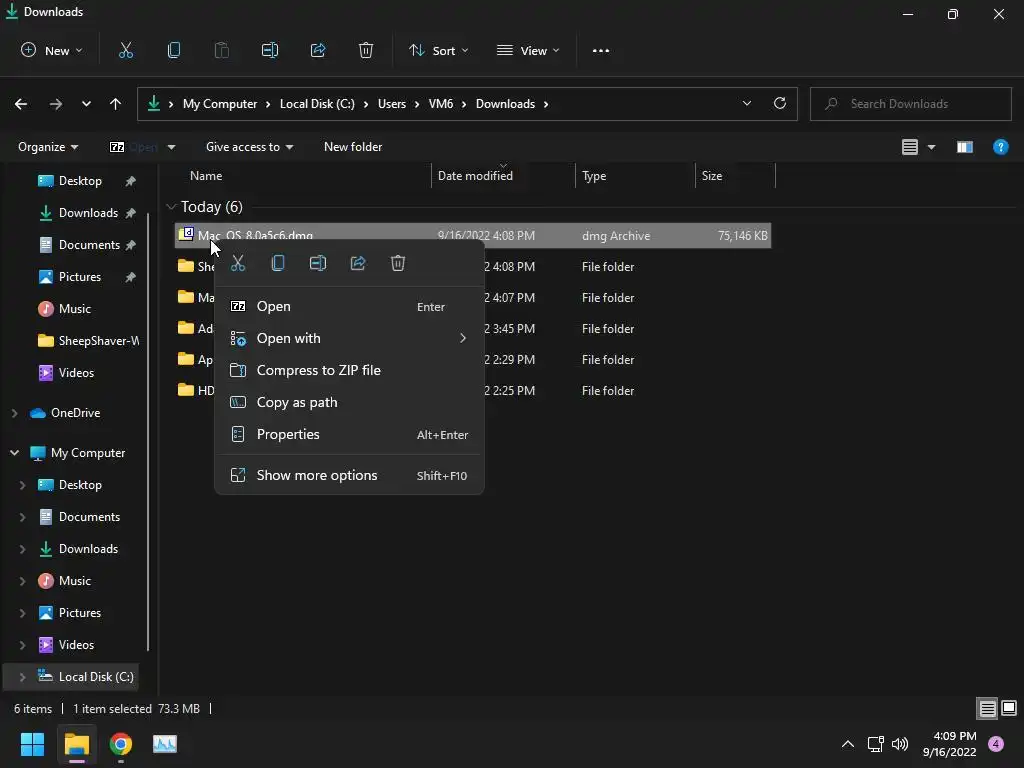This screenshot has width=1024, height=768.
Task: Sort by the Date modified column header
Action: (x=503, y=176)
